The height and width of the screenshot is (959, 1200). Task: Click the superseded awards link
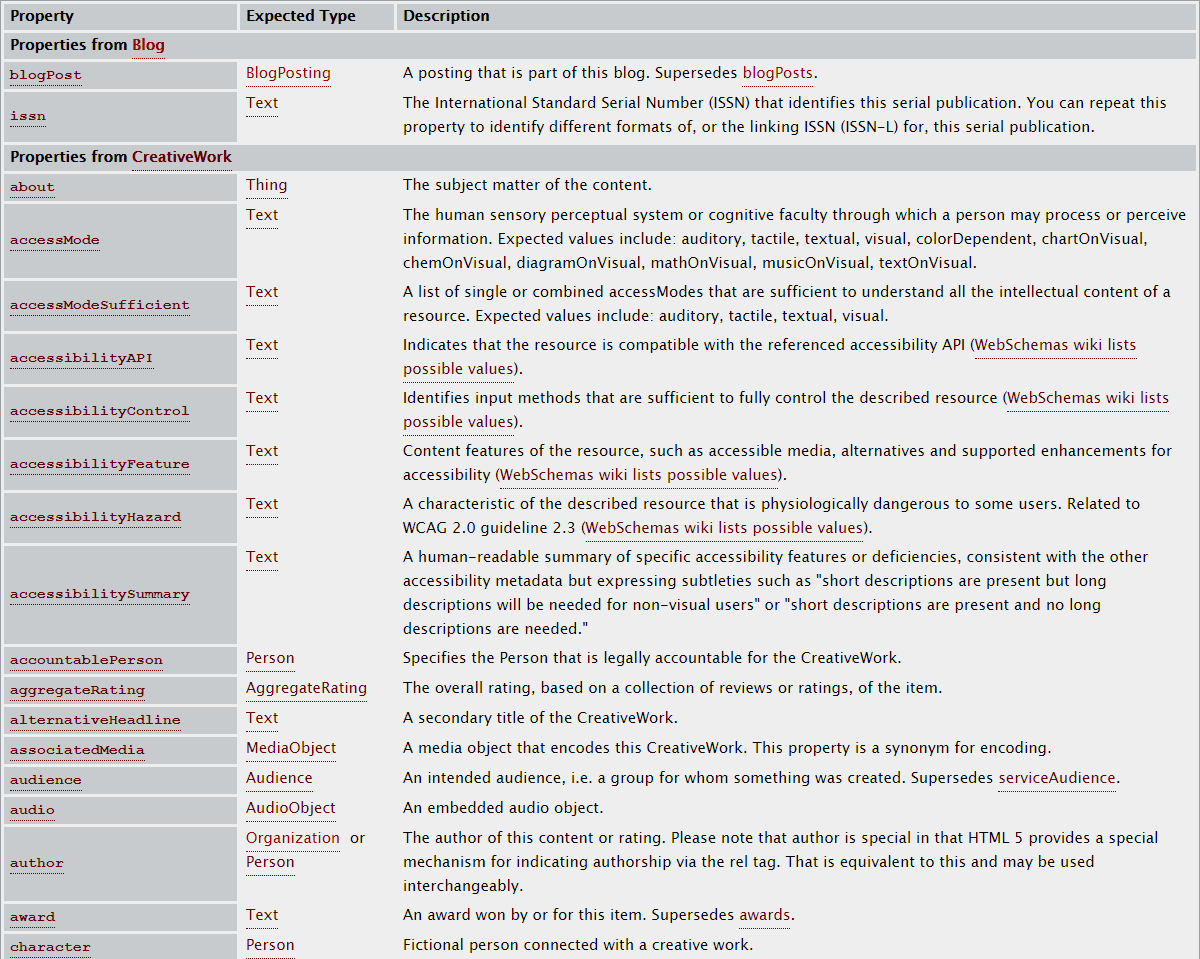click(765, 915)
